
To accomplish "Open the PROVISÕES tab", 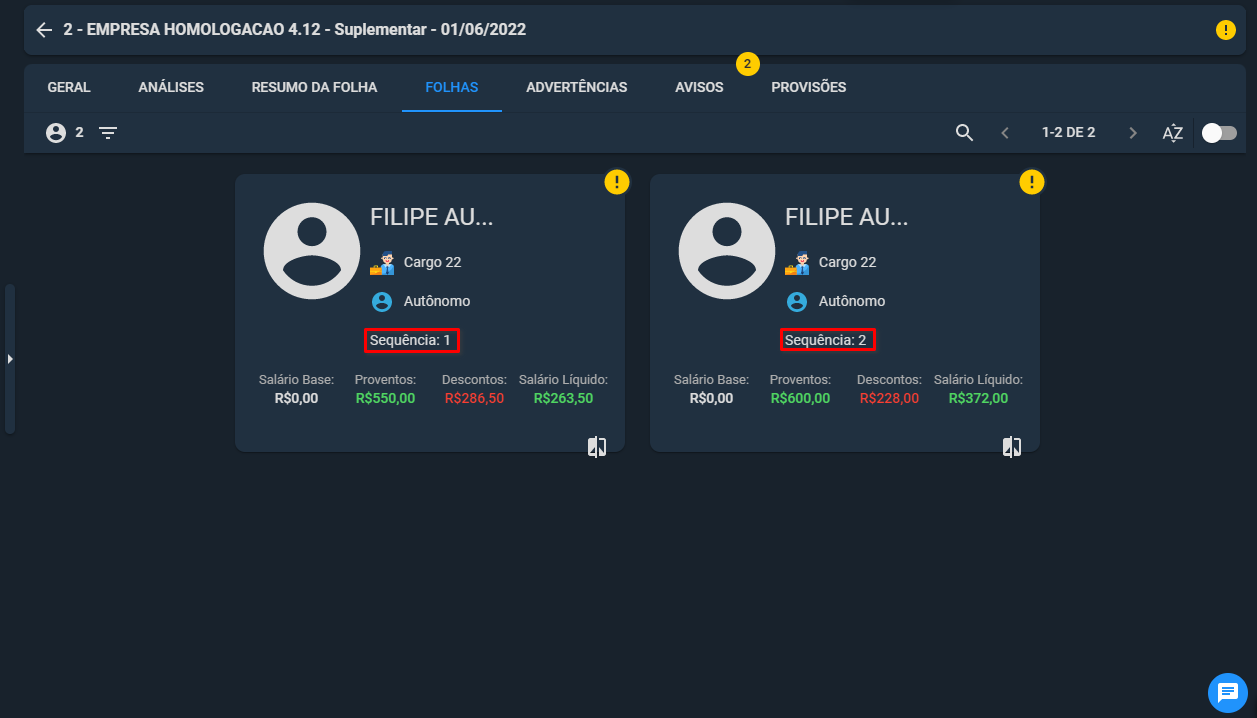I will 809,87.
